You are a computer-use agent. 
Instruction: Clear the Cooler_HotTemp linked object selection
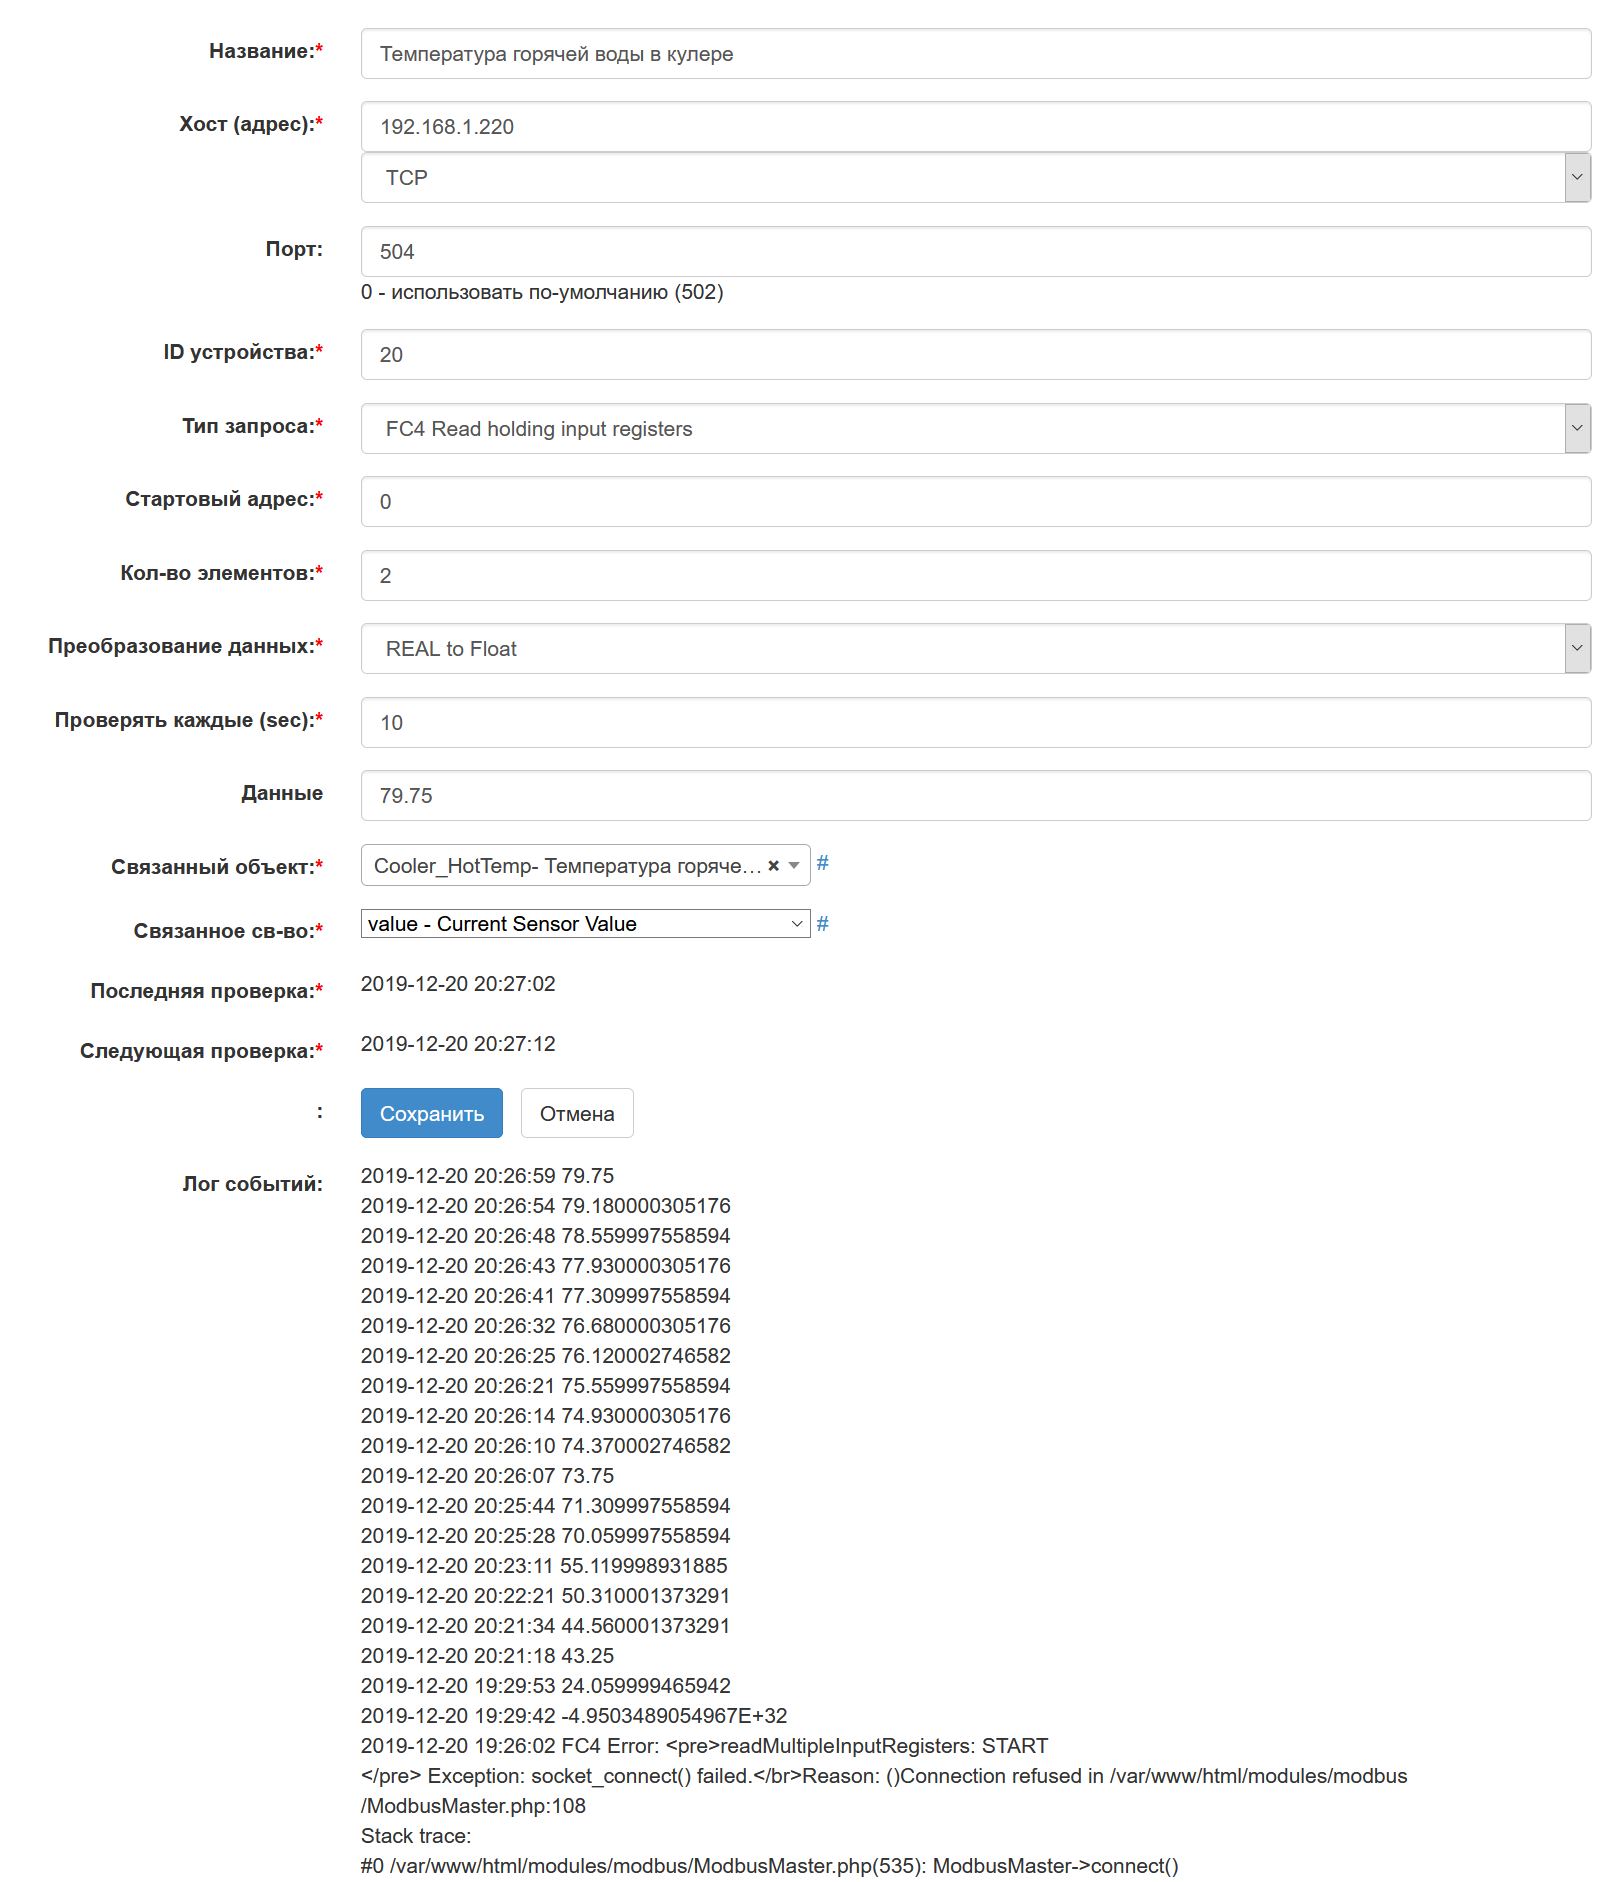pyautogui.click(x=773, y=866)
